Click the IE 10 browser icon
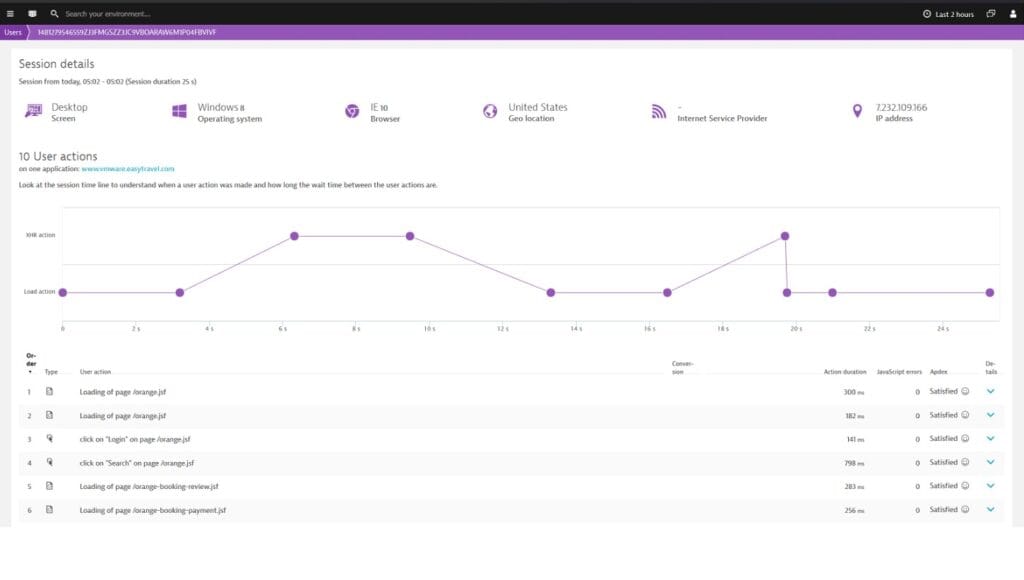The width and height of the screenshot is (1024, 580). point(352,112)
